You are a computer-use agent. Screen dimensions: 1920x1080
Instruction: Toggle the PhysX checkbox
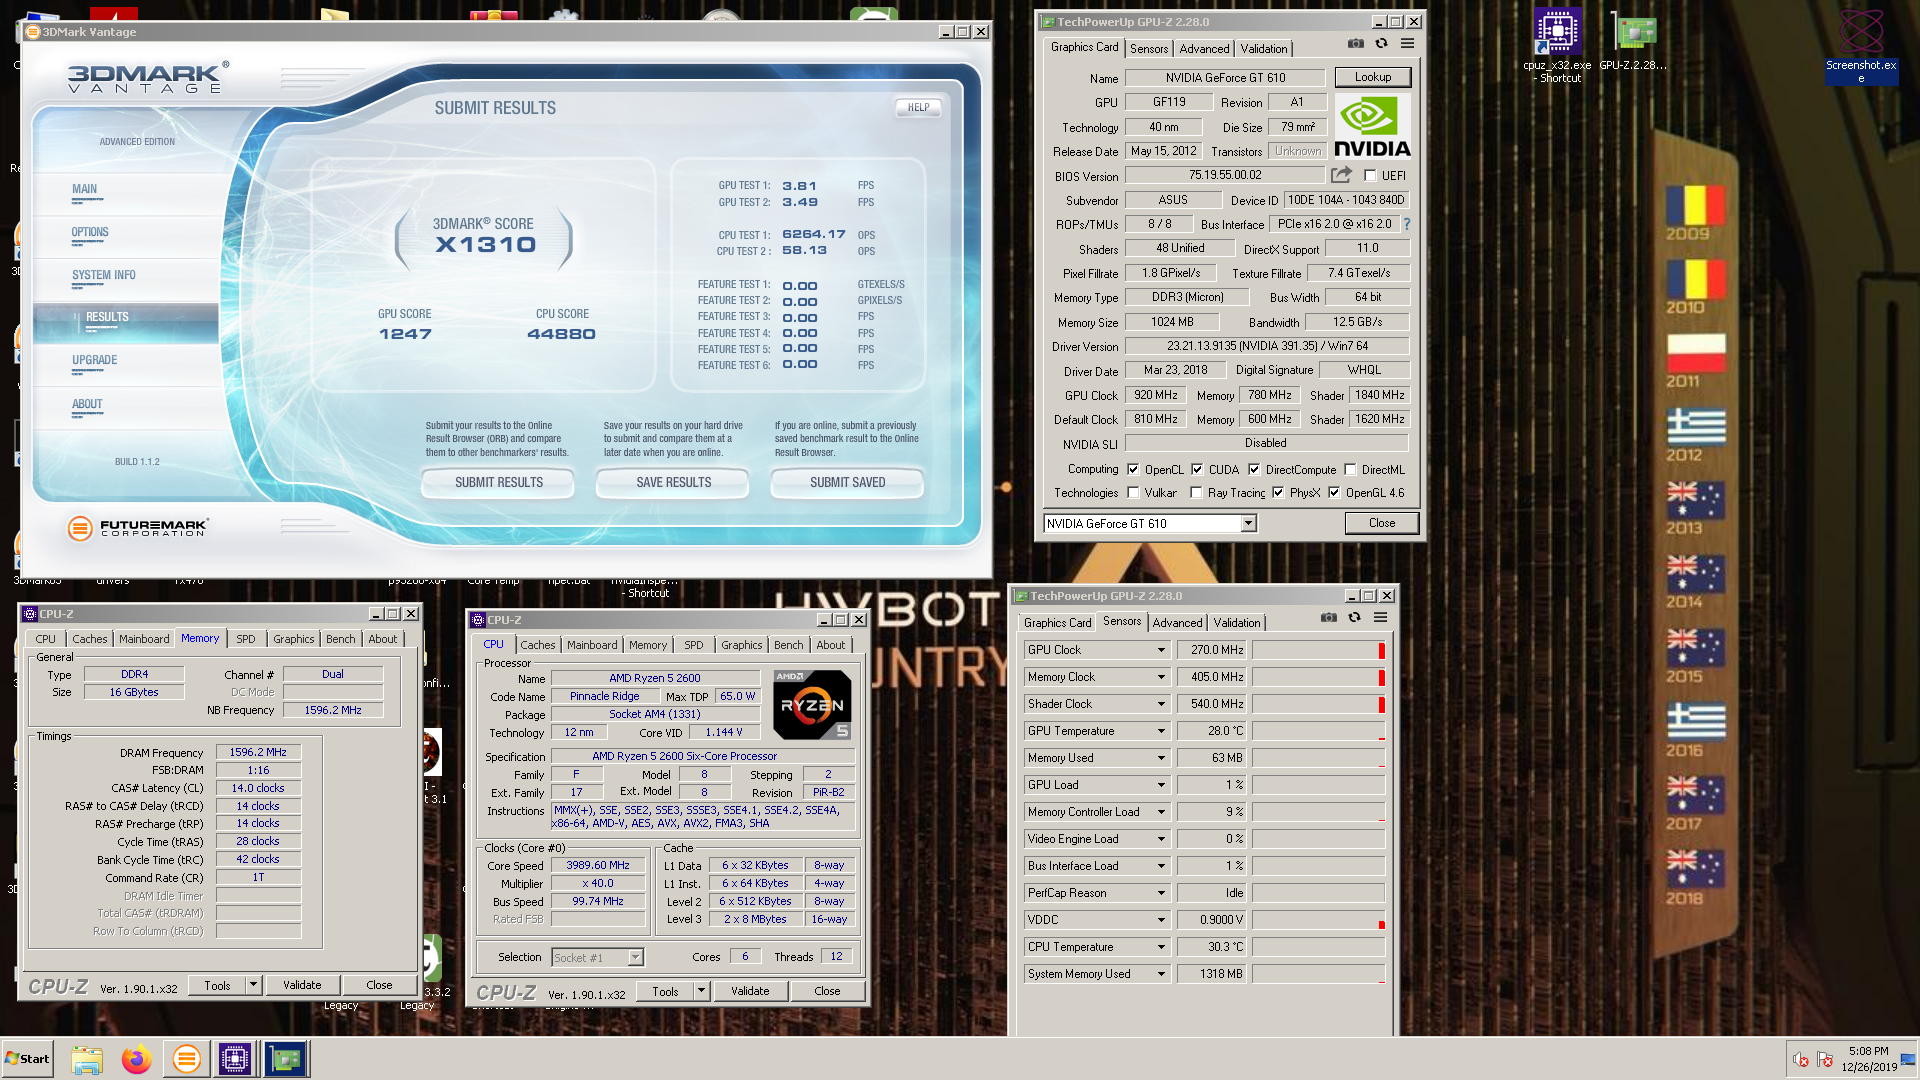(1278, 493)
